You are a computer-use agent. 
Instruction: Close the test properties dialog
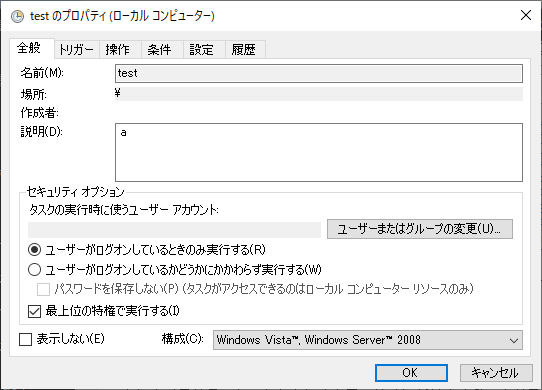click(526, 15)
